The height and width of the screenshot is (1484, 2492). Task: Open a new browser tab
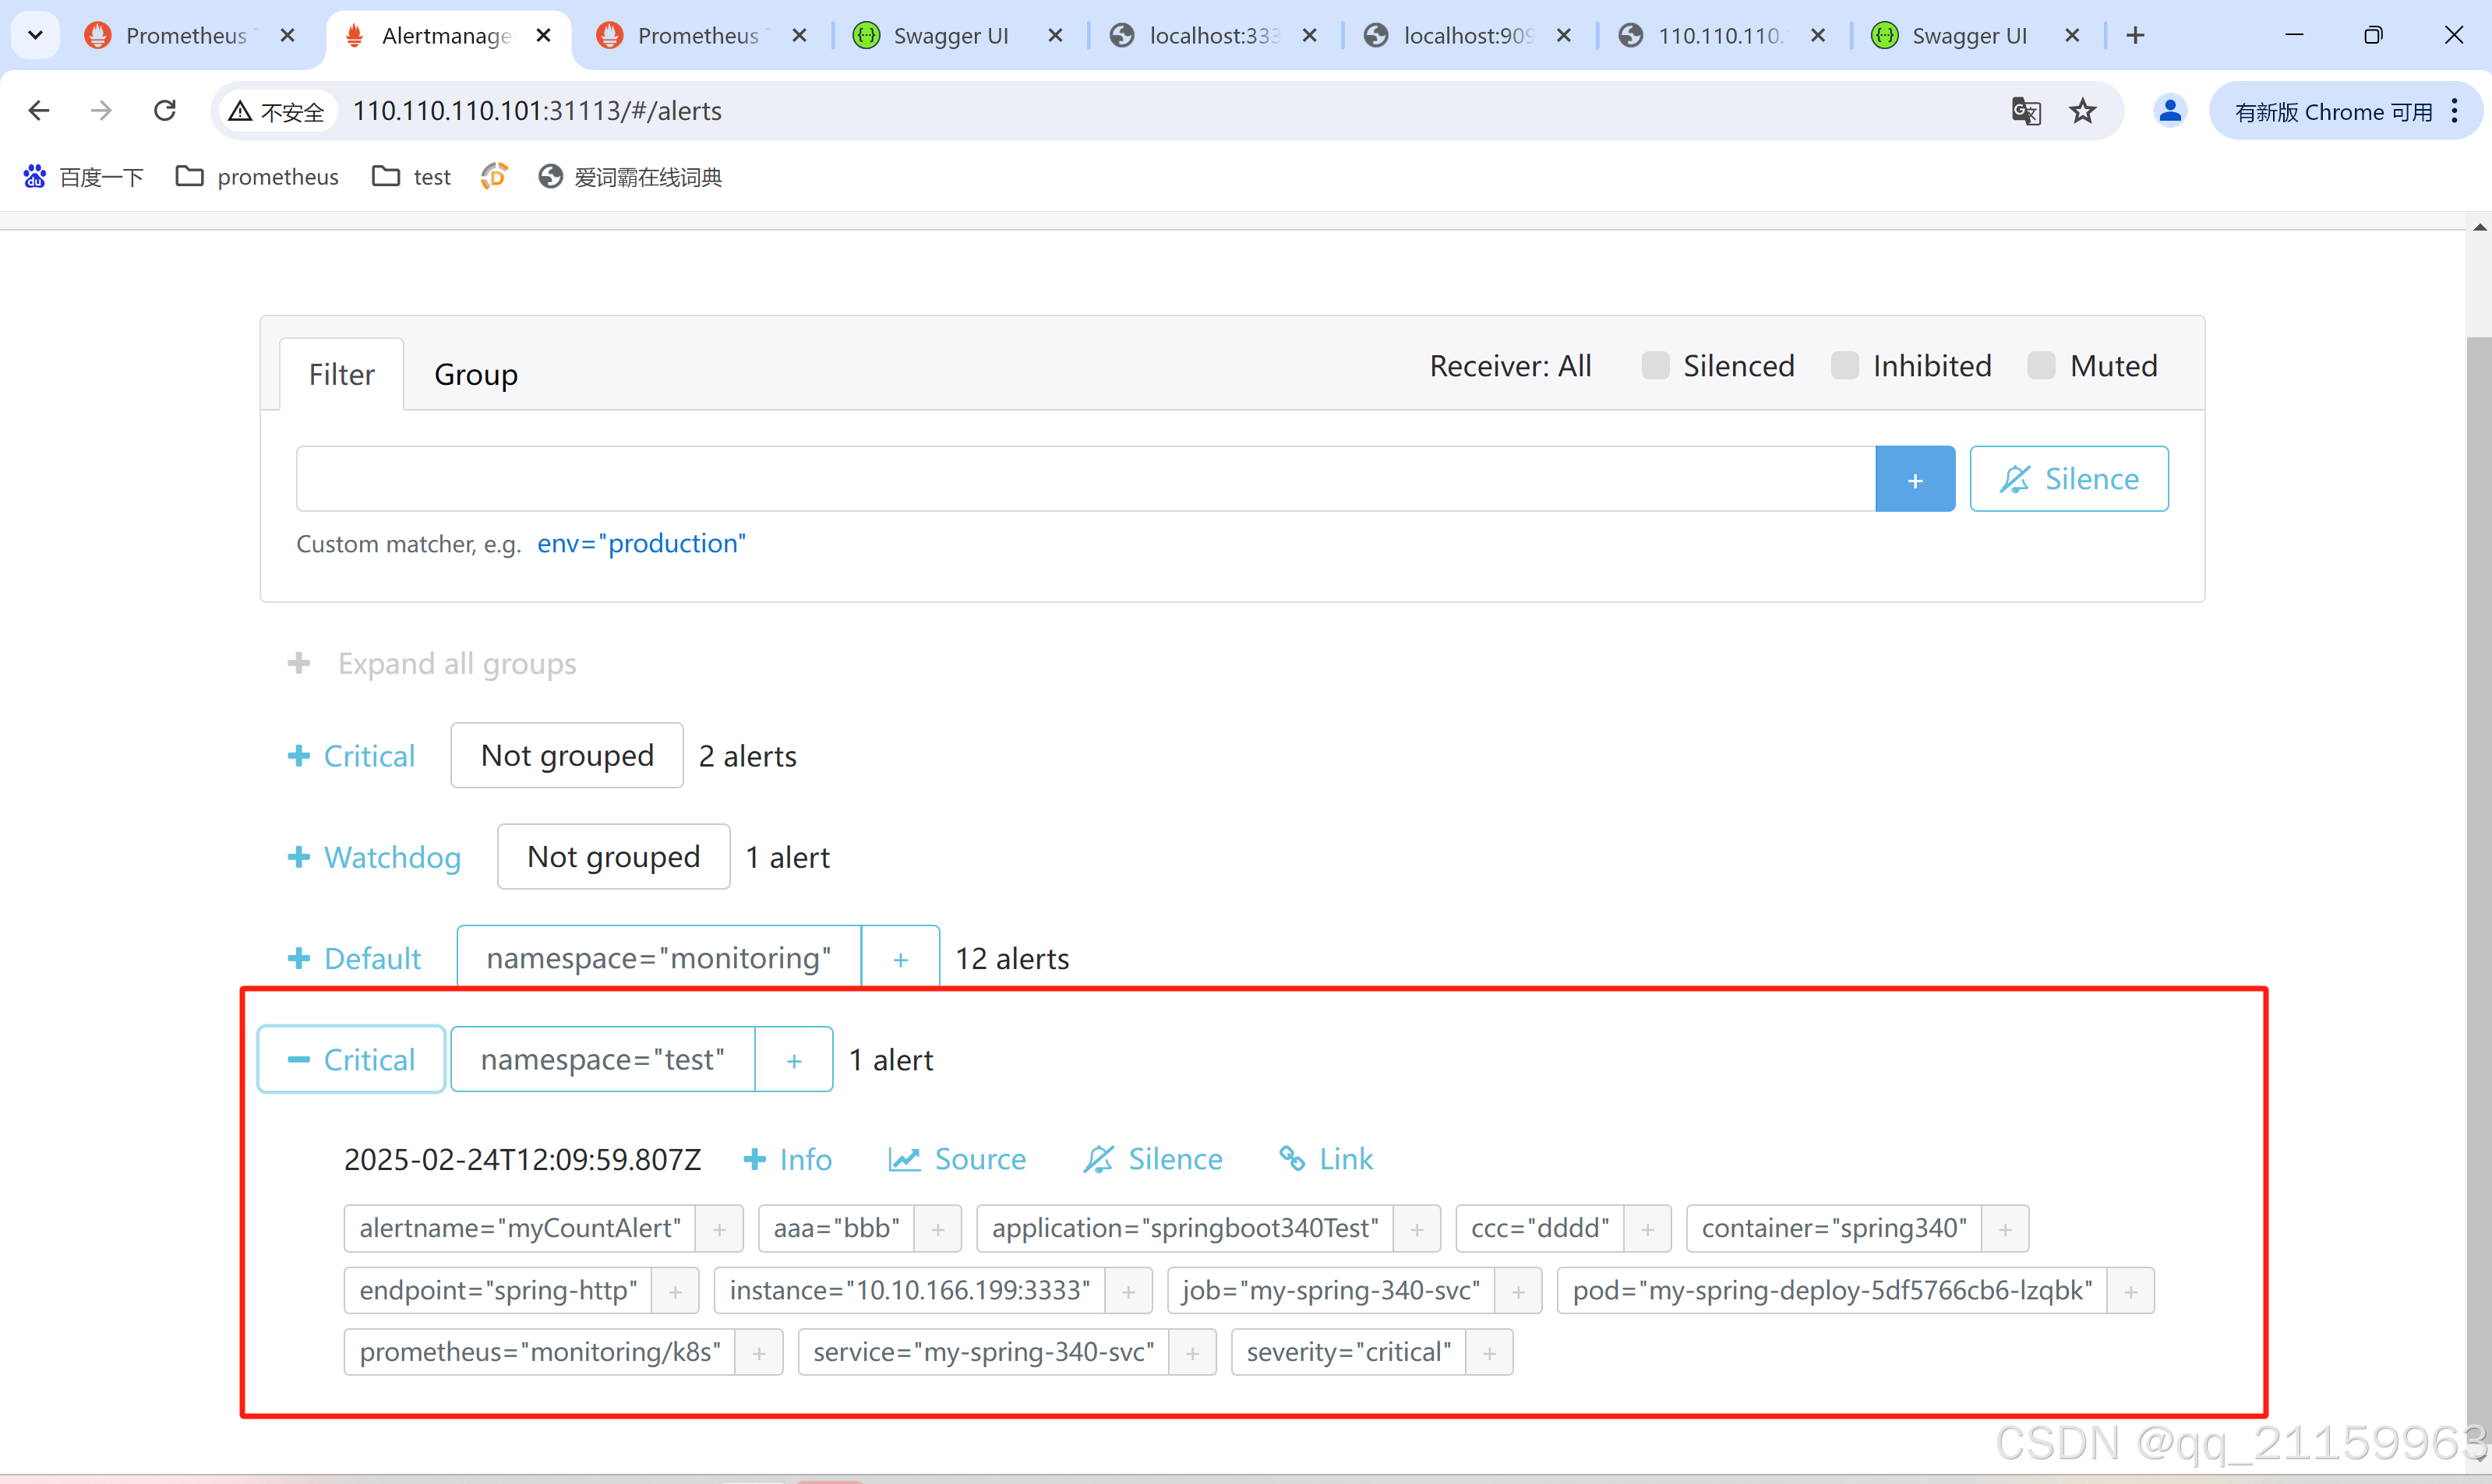point(2135,36)
